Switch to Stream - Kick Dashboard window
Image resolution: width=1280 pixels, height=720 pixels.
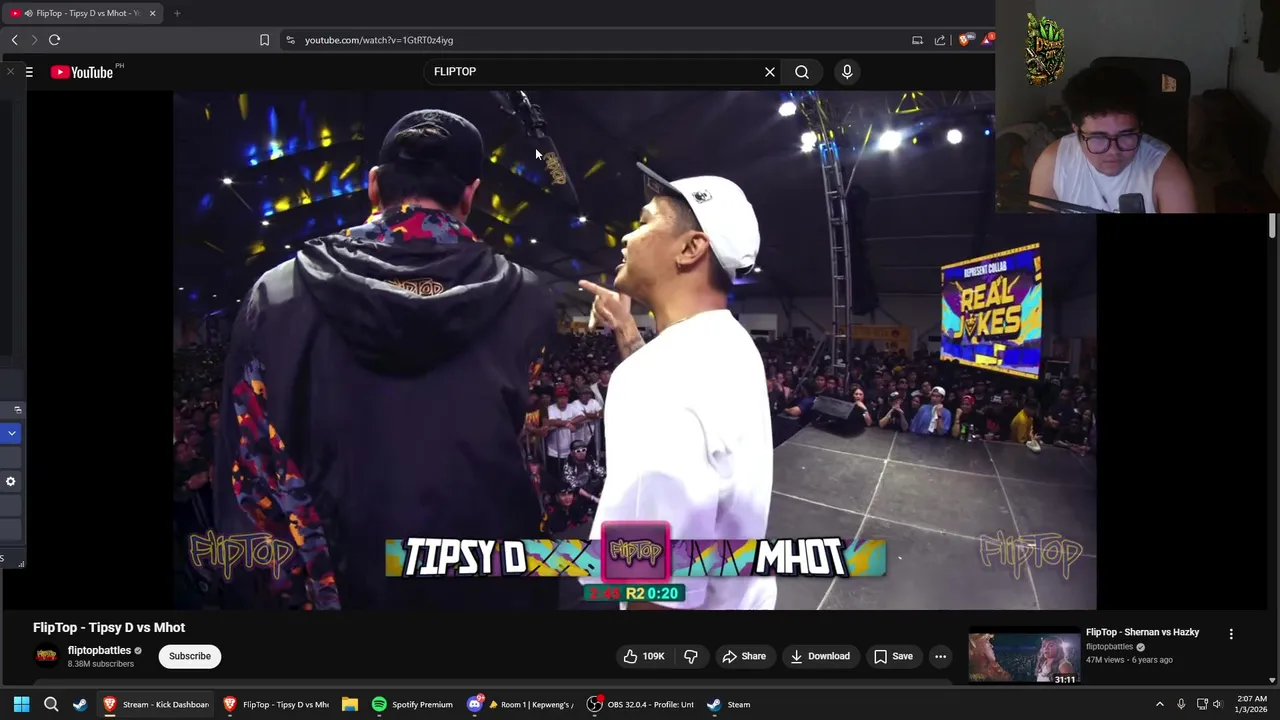[156, 704]
